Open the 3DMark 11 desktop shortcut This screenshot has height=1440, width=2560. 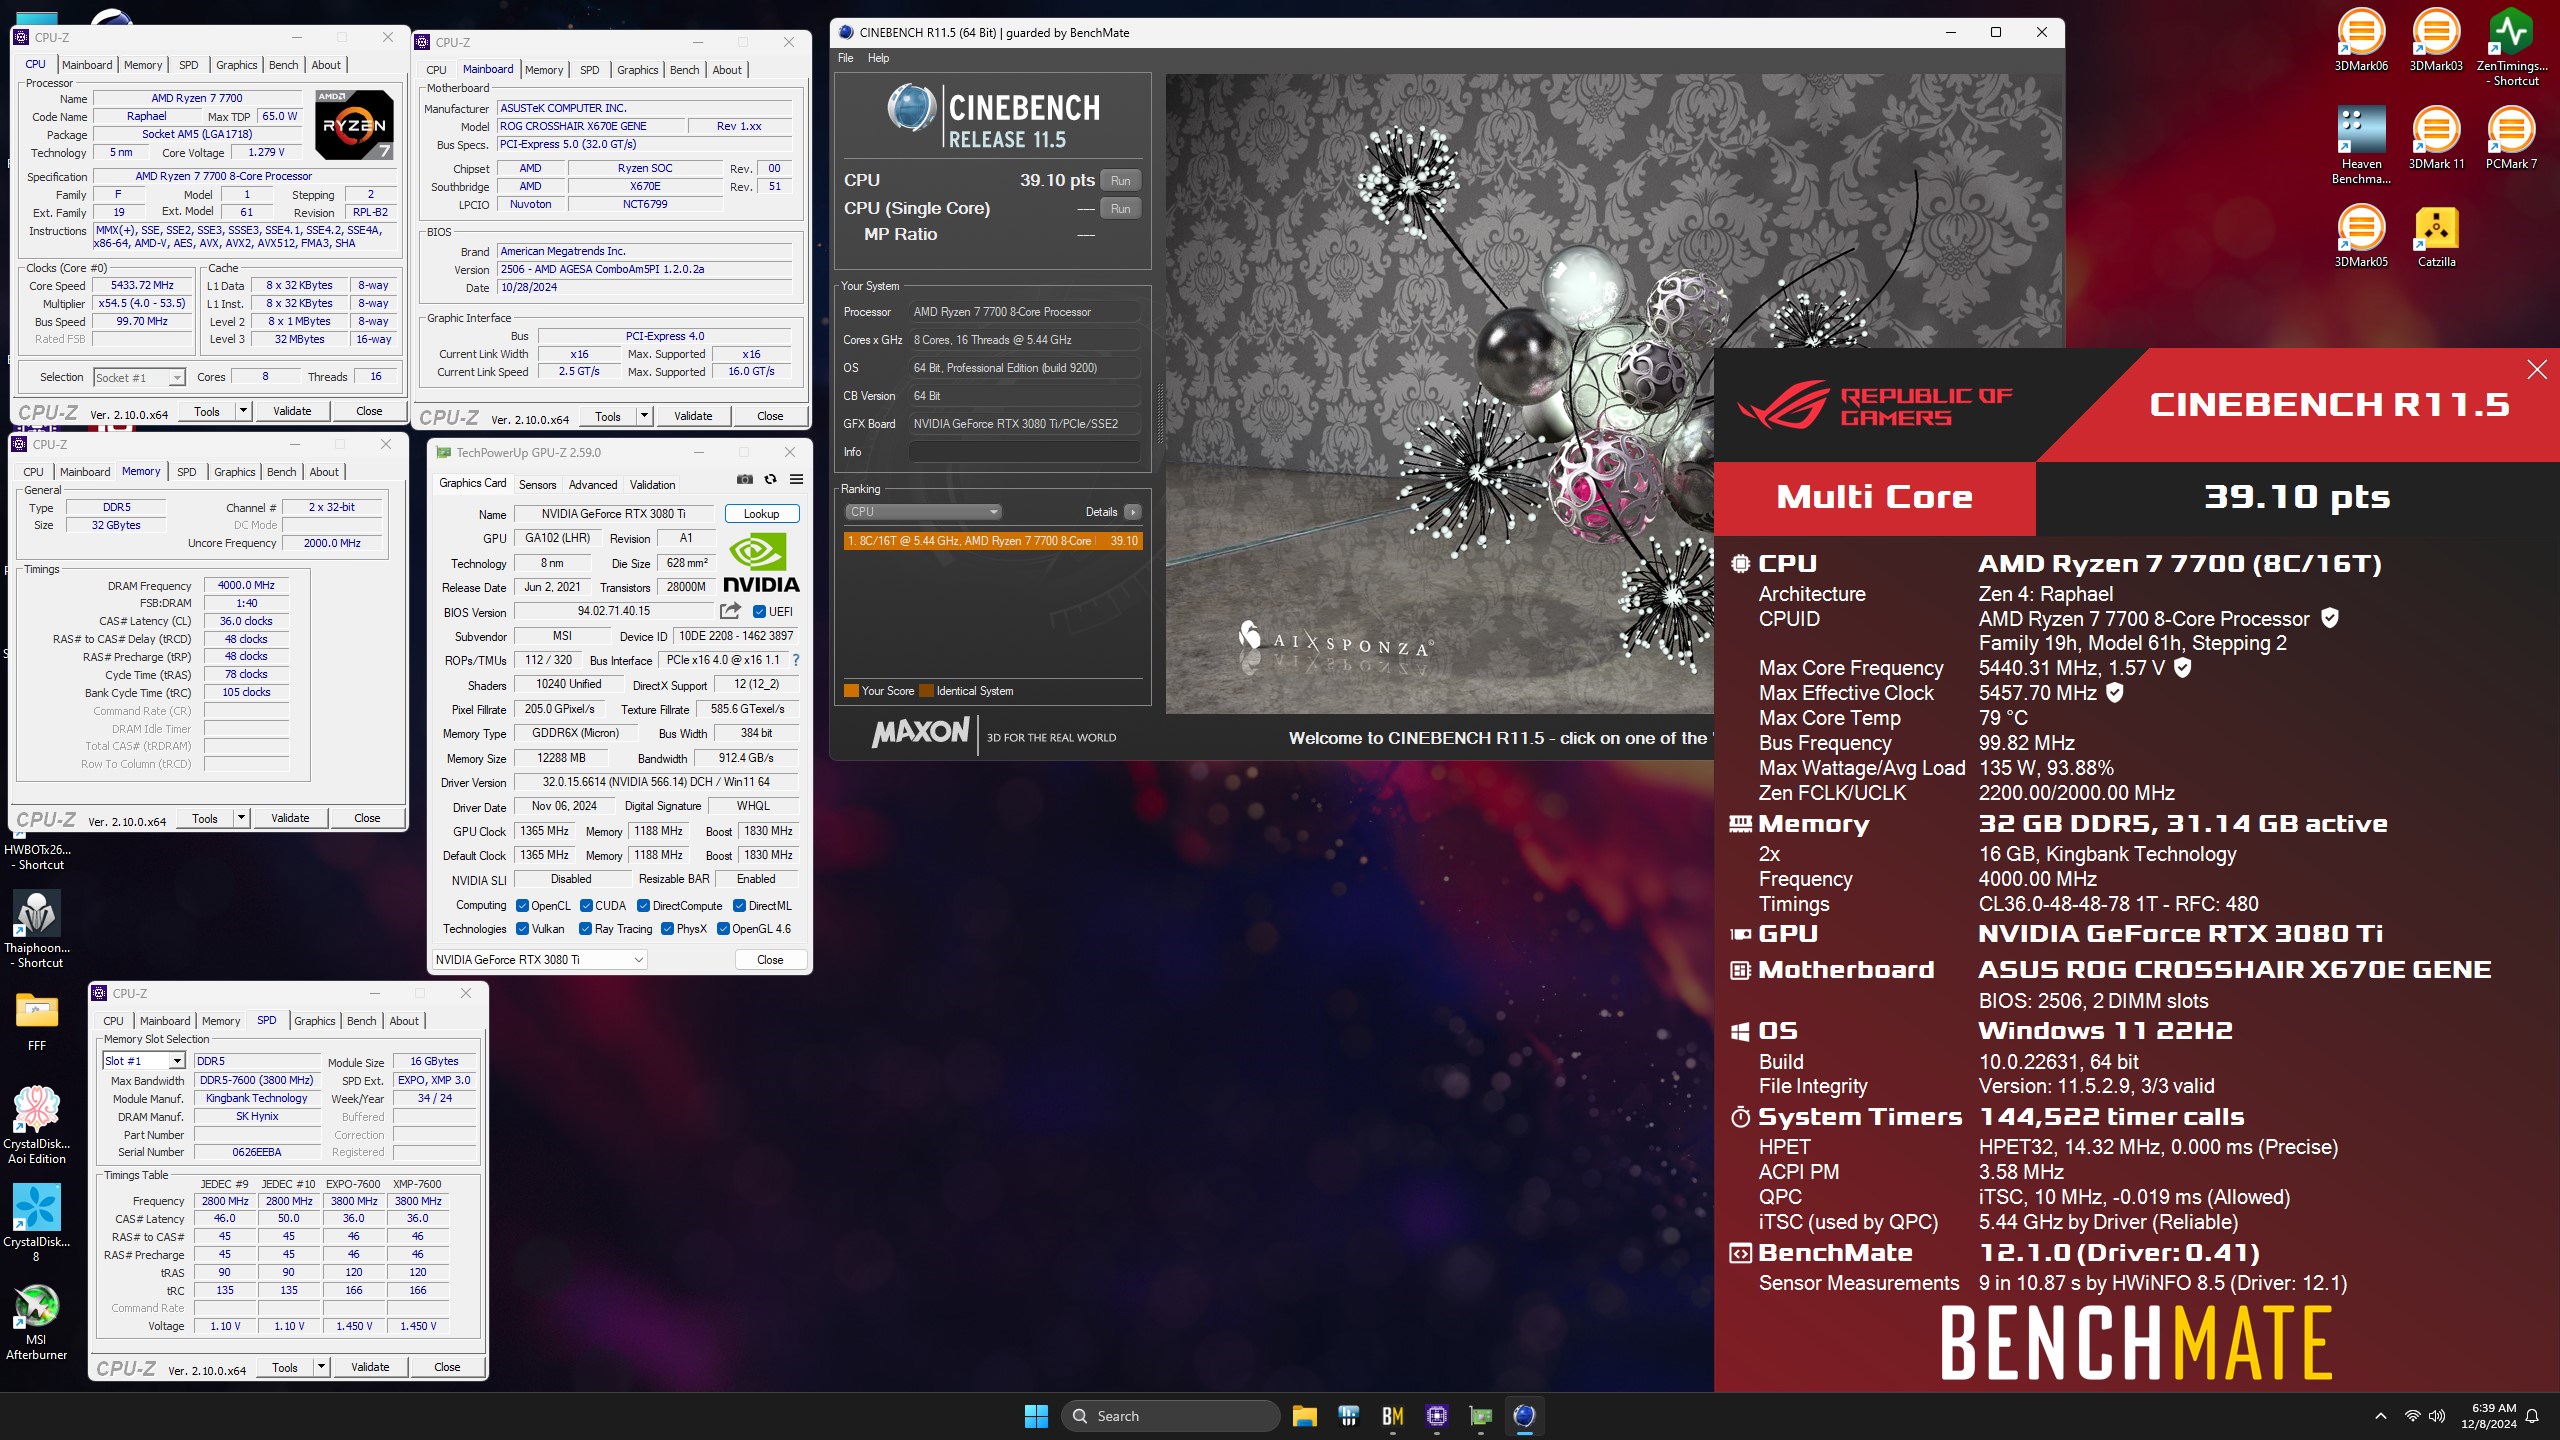pyautogui.click(x=2435, y=139)
